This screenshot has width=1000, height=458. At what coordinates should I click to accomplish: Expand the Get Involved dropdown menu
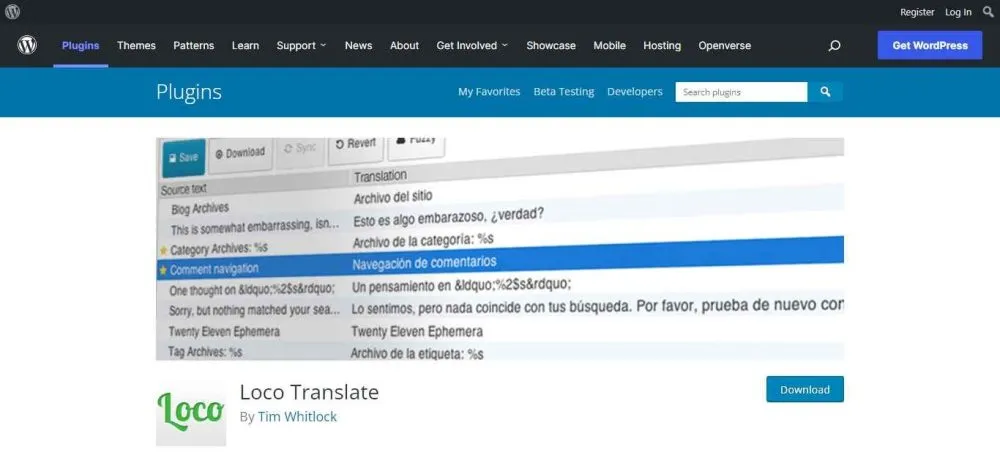coord(472,46)
